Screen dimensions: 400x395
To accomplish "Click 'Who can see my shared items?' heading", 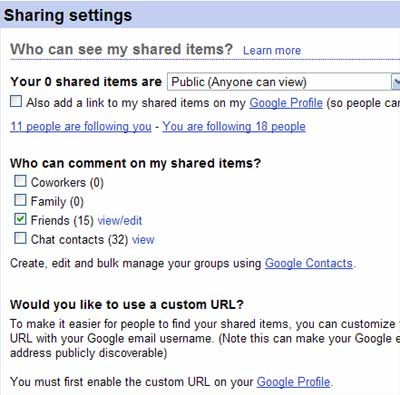I will [x=121, y=49].
